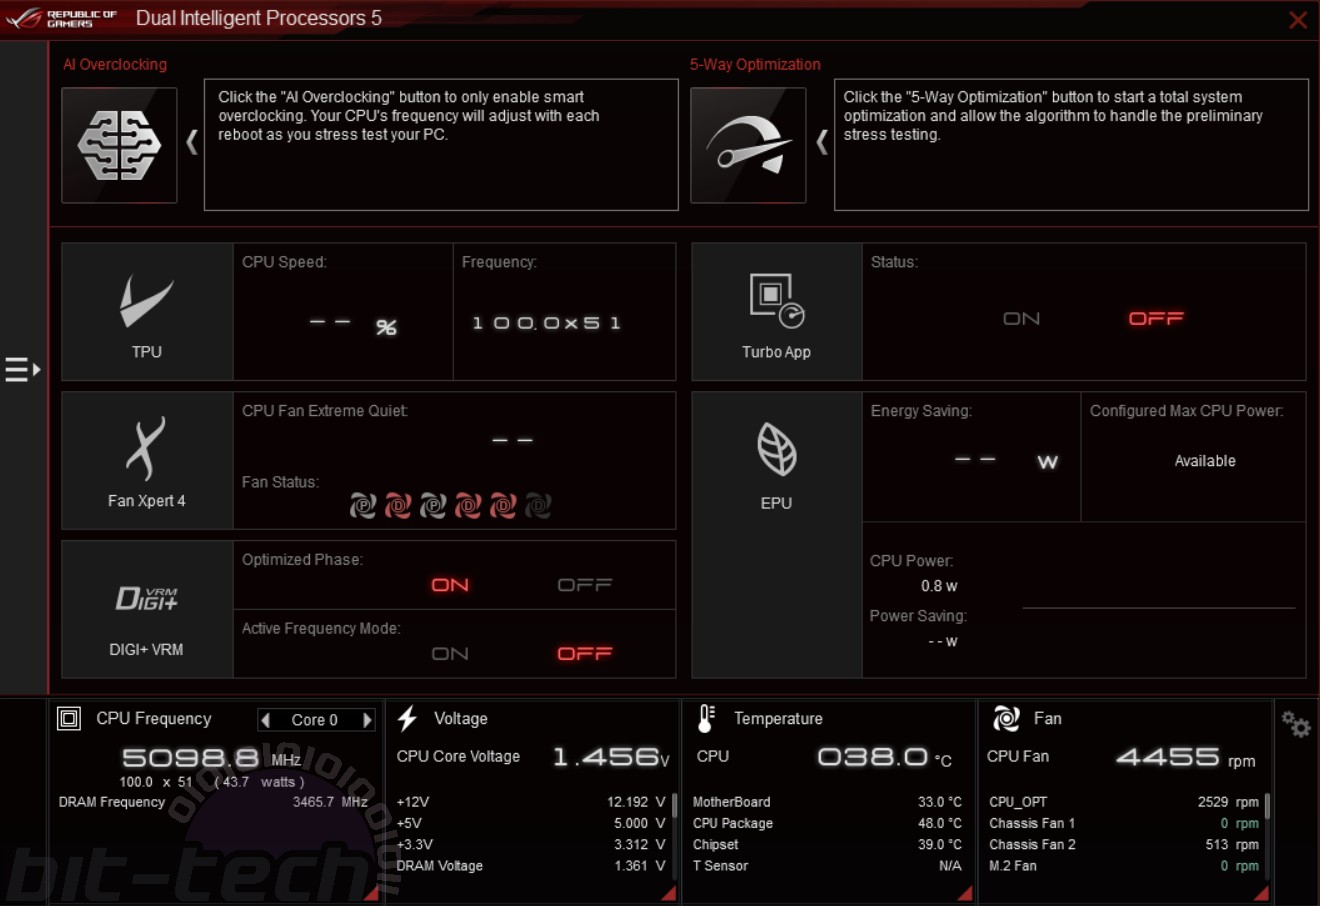Click the CPU Package 48.0 °C row
The width and height of the screenshot is (1320, 906).
[827, 823]
